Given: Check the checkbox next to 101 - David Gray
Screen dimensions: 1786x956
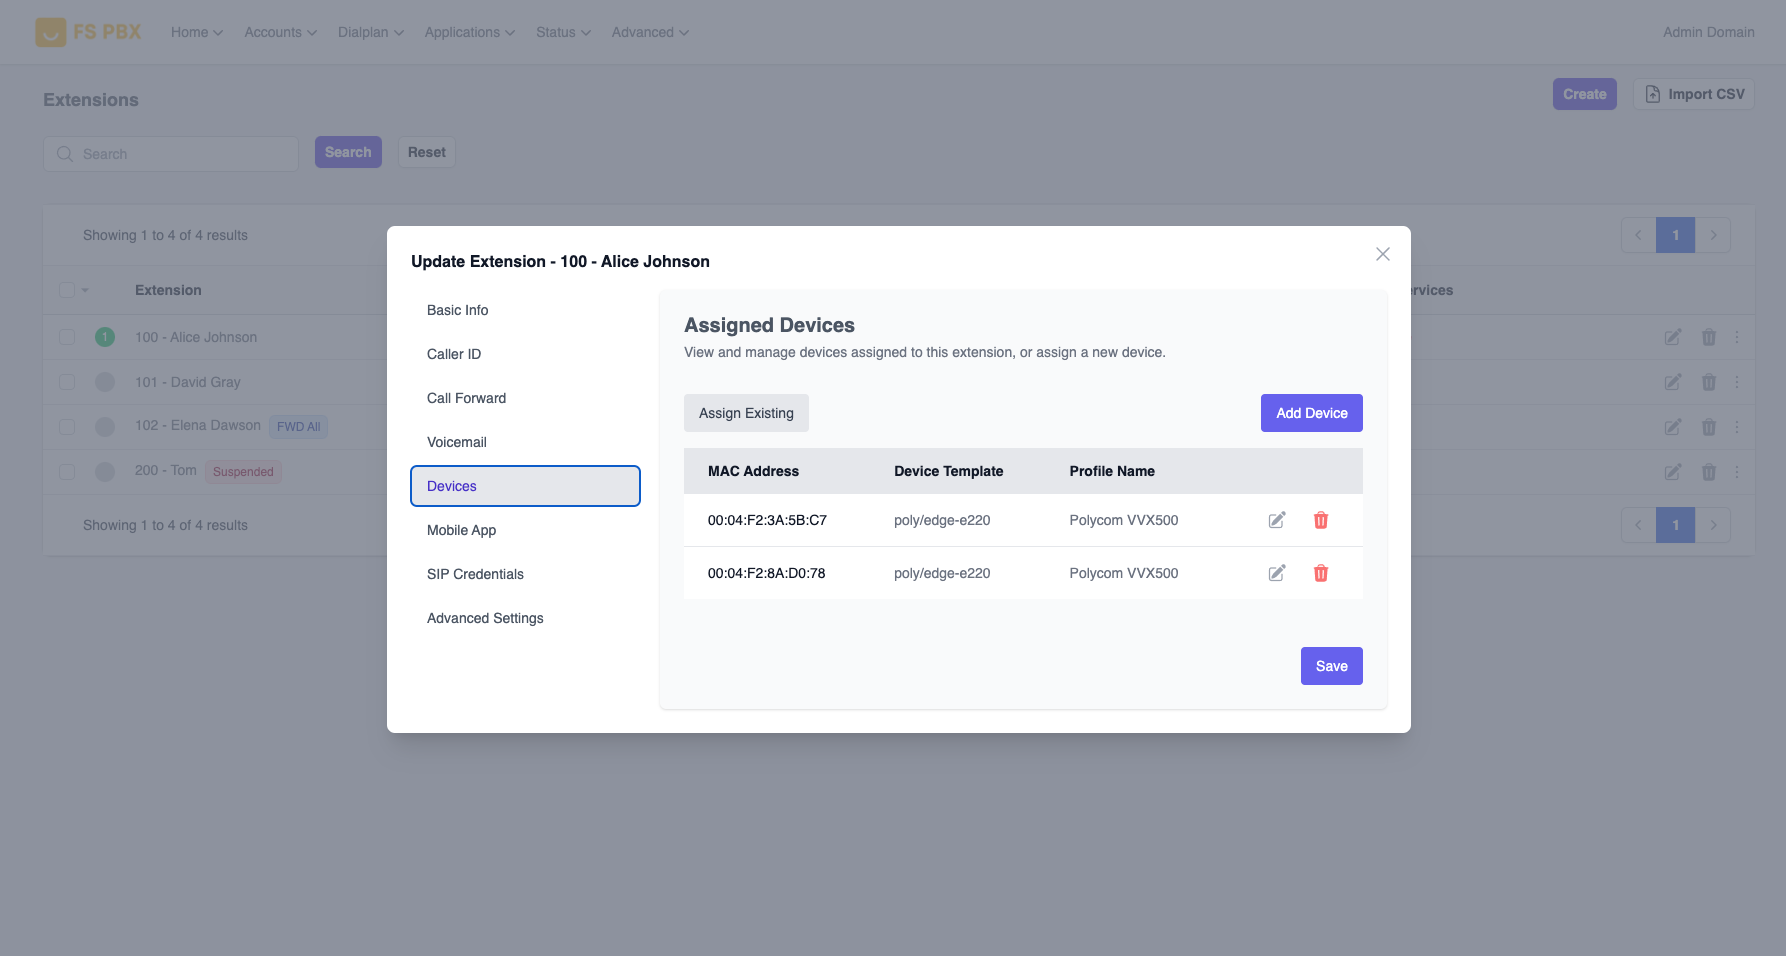Looking at the screenshot, I should tap(67, 382).
